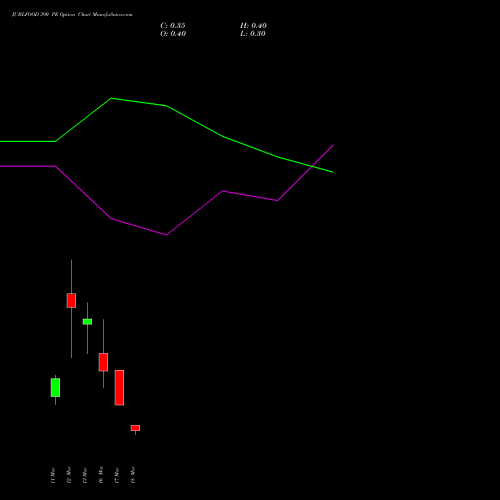Click the close value "C: 0.35"
This screenshot has width=500, height=500.
[173, 26]
